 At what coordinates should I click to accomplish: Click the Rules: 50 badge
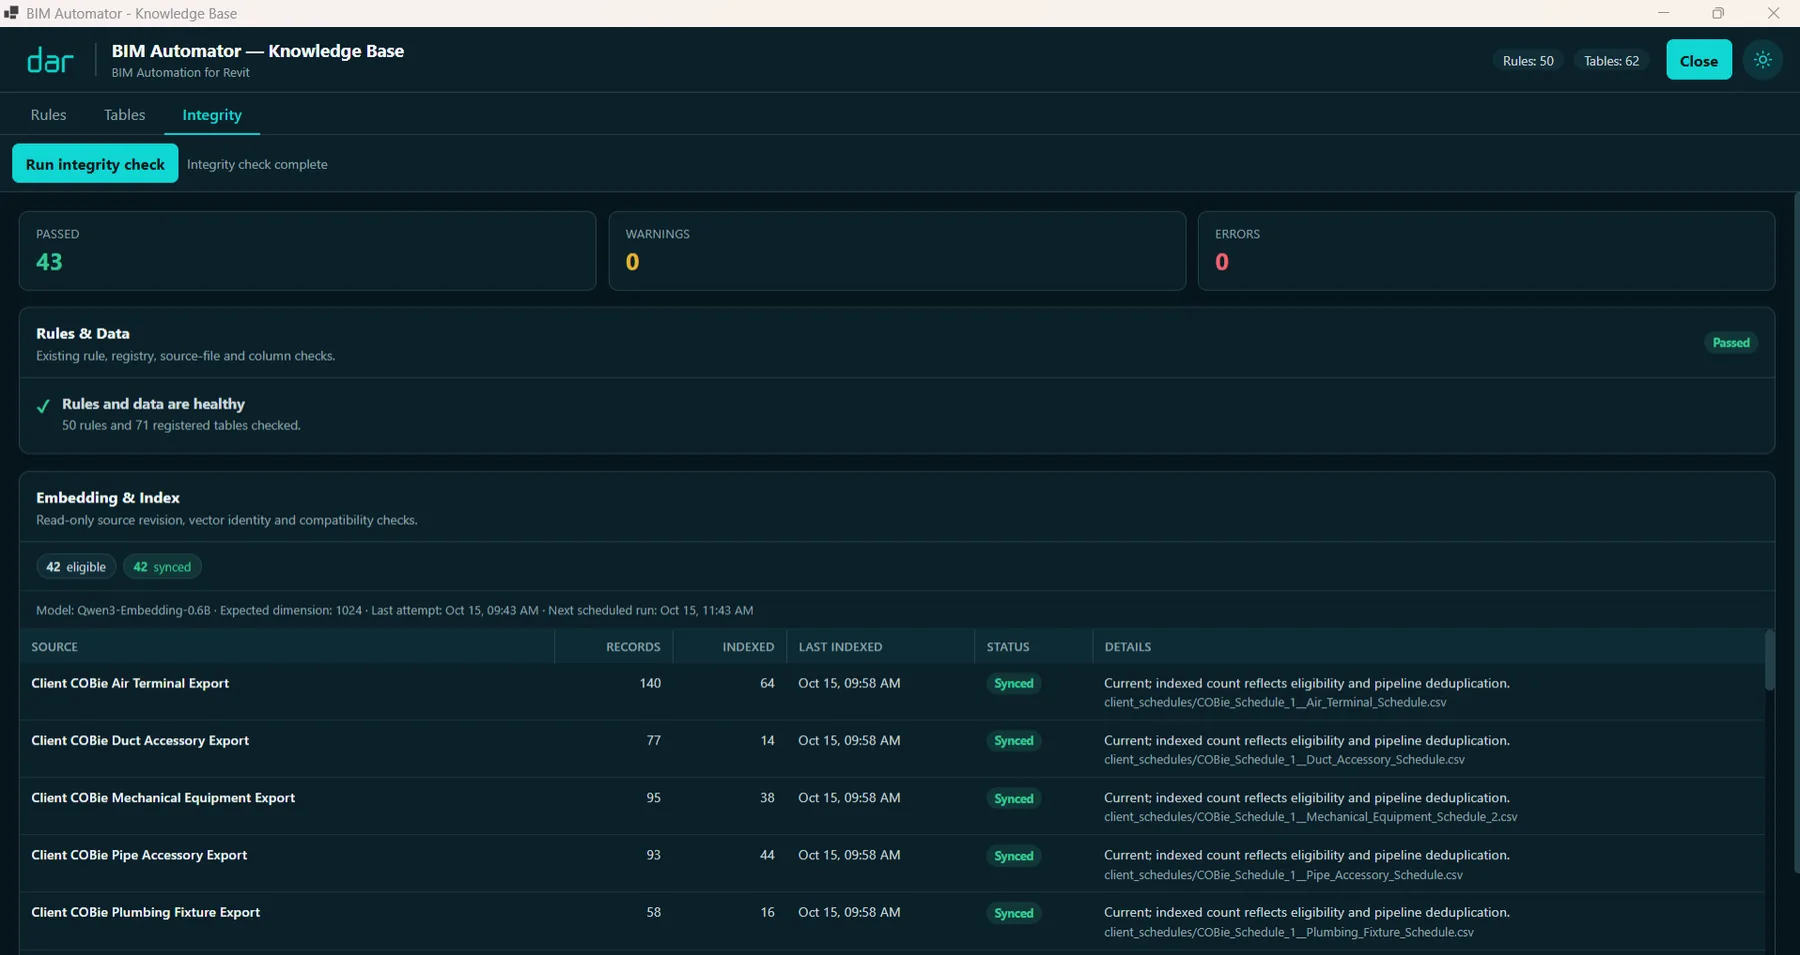point(1528,61)
